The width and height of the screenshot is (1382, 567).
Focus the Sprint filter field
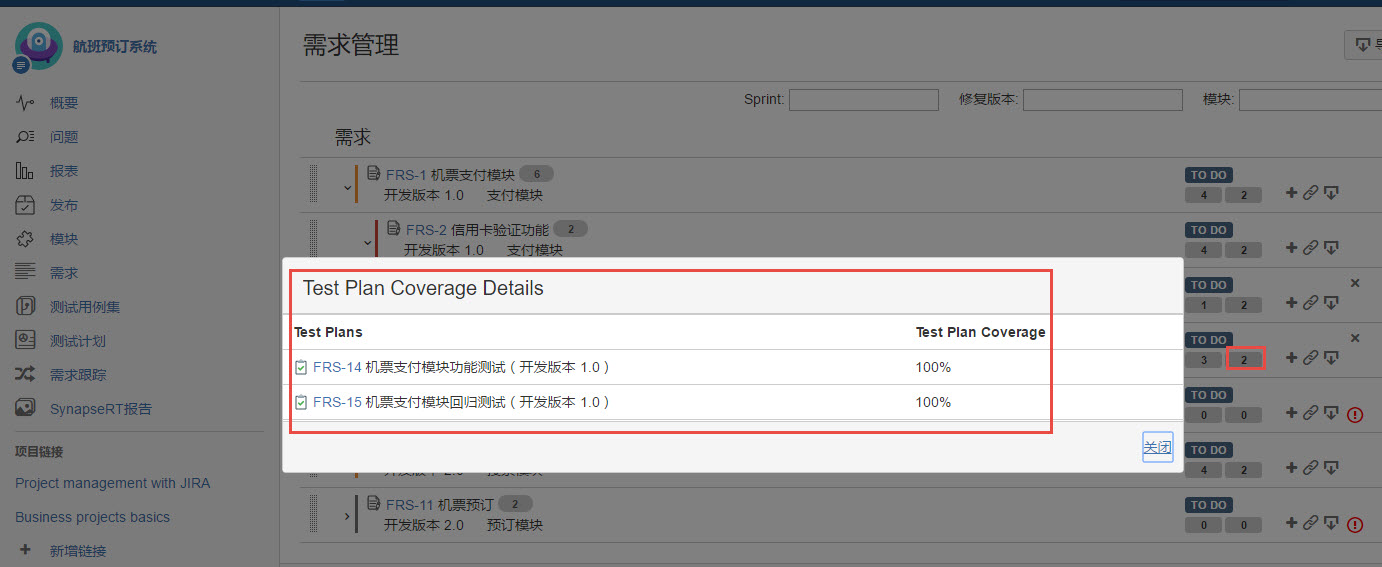[864, 100]
